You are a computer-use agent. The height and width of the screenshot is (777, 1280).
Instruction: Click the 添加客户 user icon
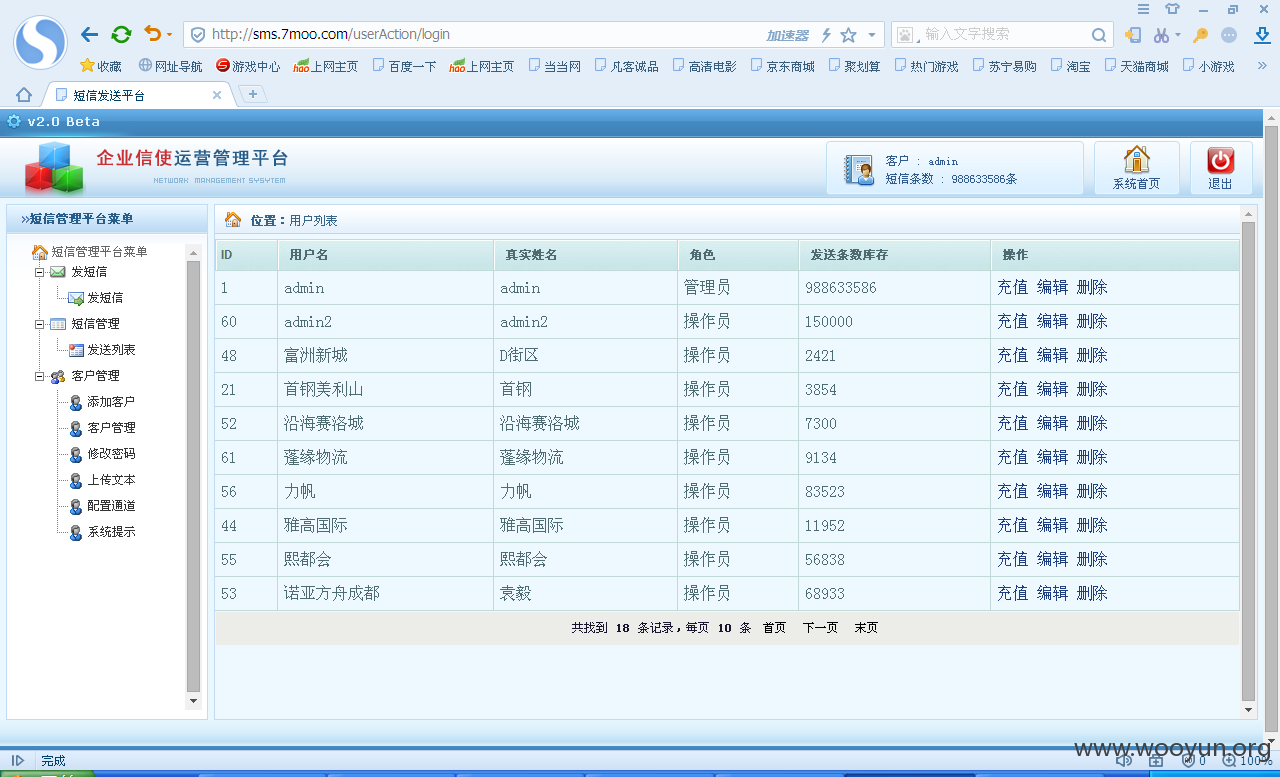(76, 402)
